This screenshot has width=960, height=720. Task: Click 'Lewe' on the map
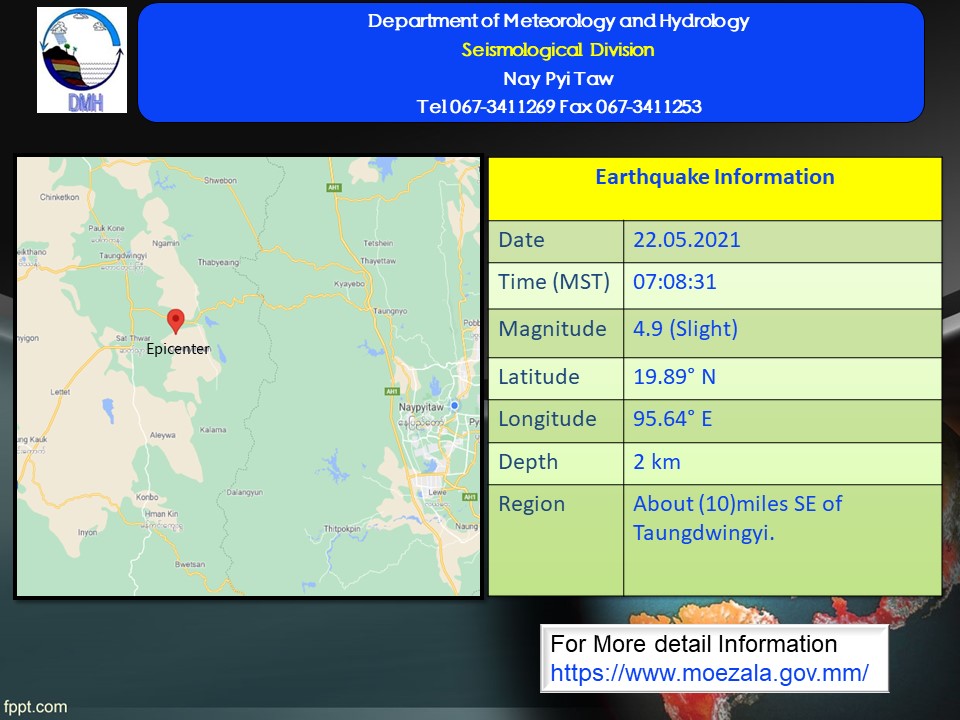point(437,492)
